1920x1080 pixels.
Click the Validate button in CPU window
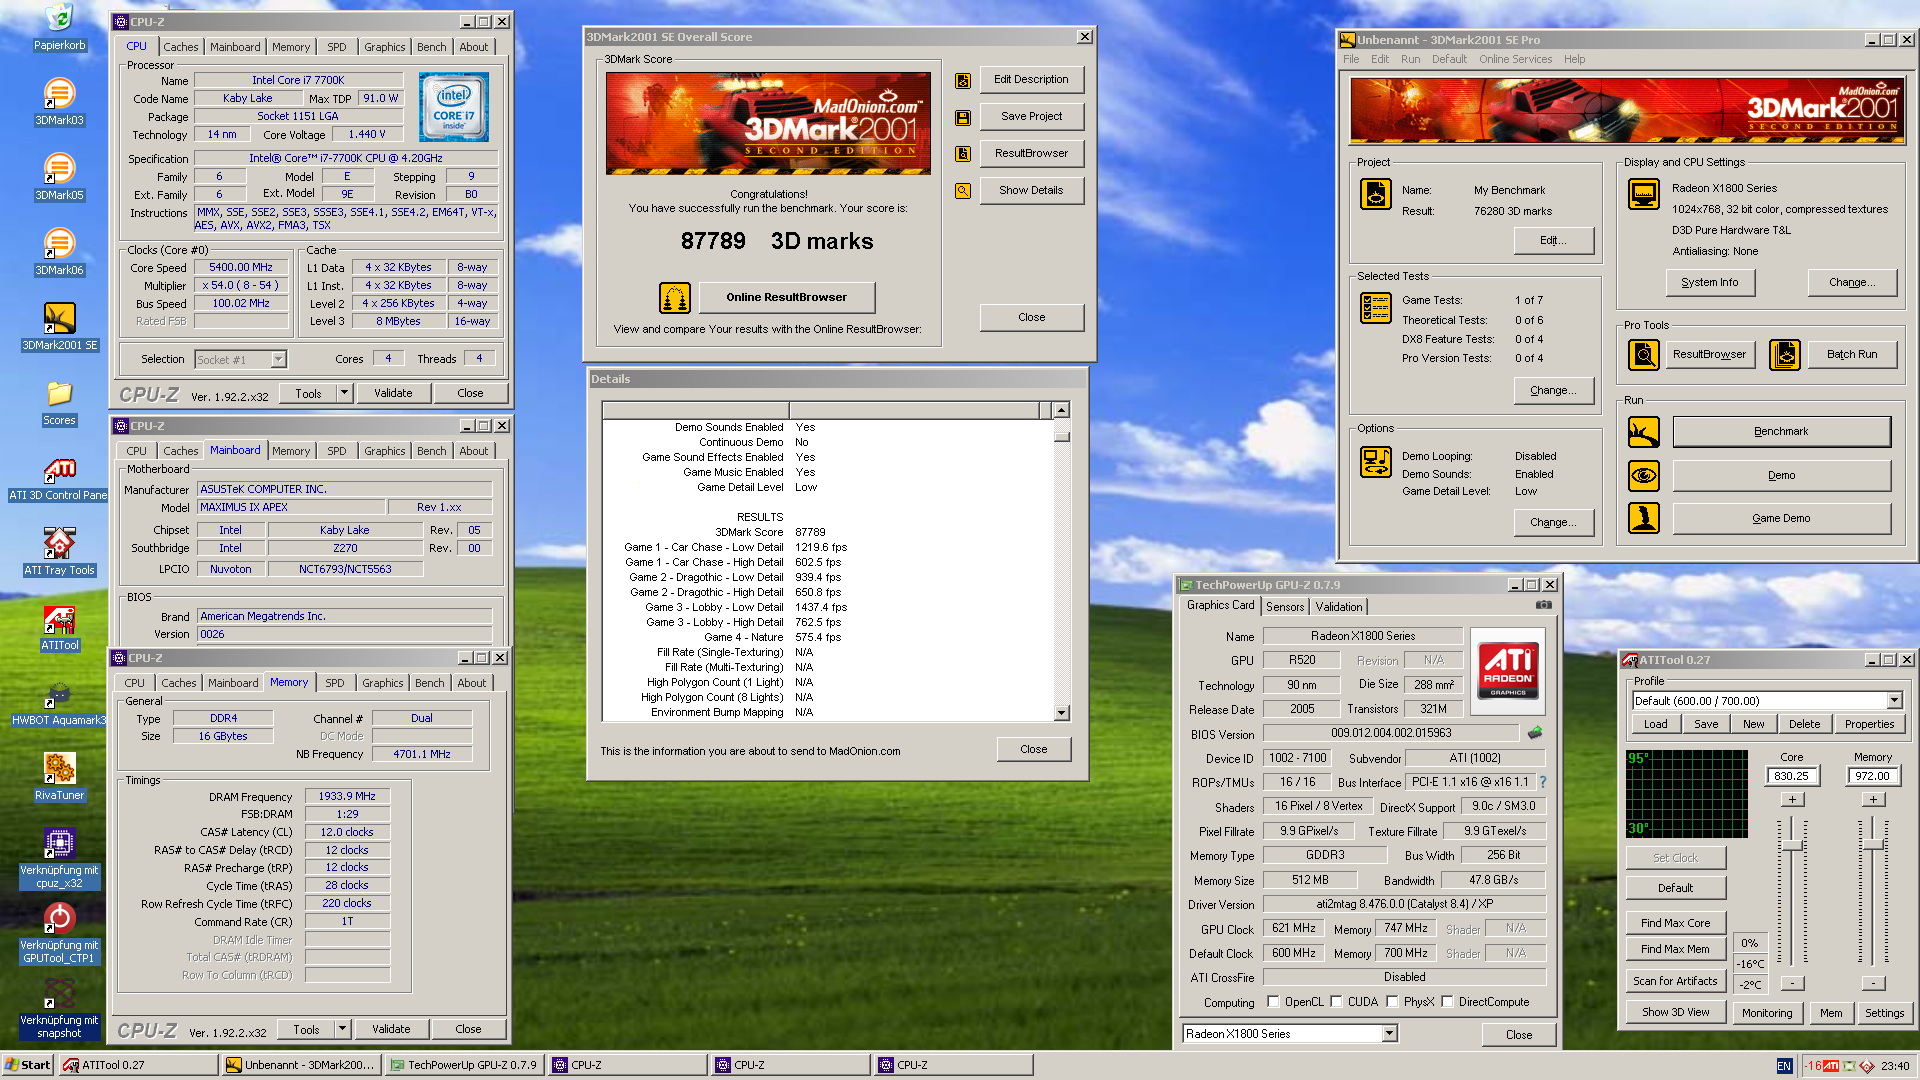coord(393,393)
